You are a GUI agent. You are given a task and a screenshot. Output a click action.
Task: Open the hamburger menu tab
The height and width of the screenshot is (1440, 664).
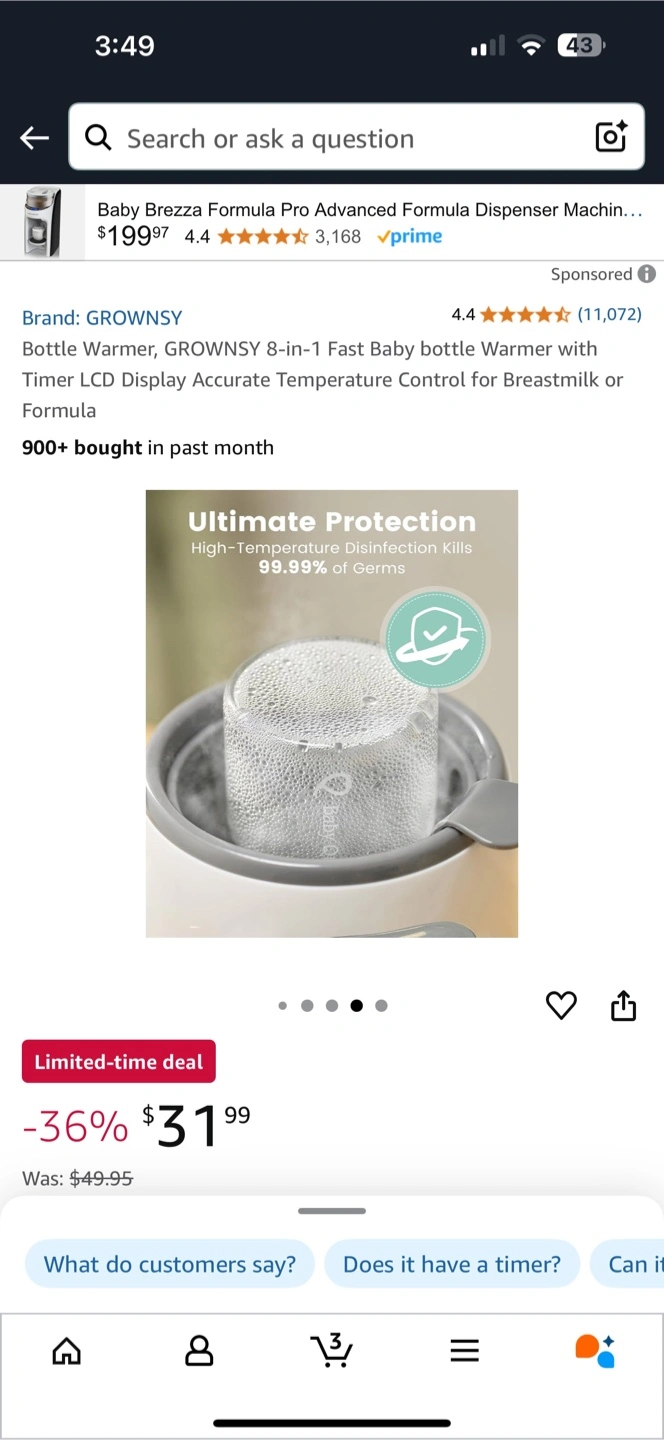coord(464,1351)
